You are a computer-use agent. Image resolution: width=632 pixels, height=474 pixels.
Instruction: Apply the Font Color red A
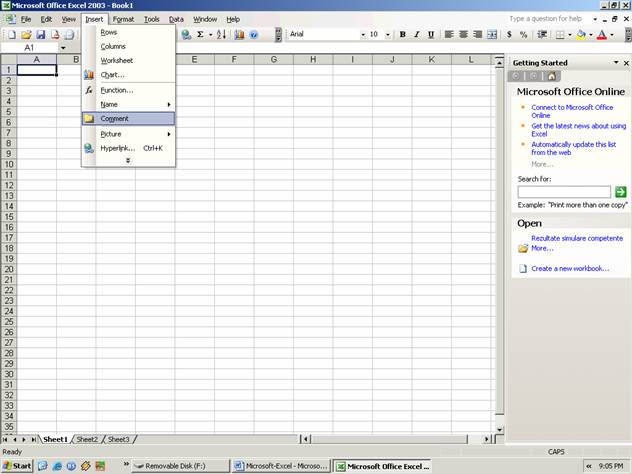[602, 35]
